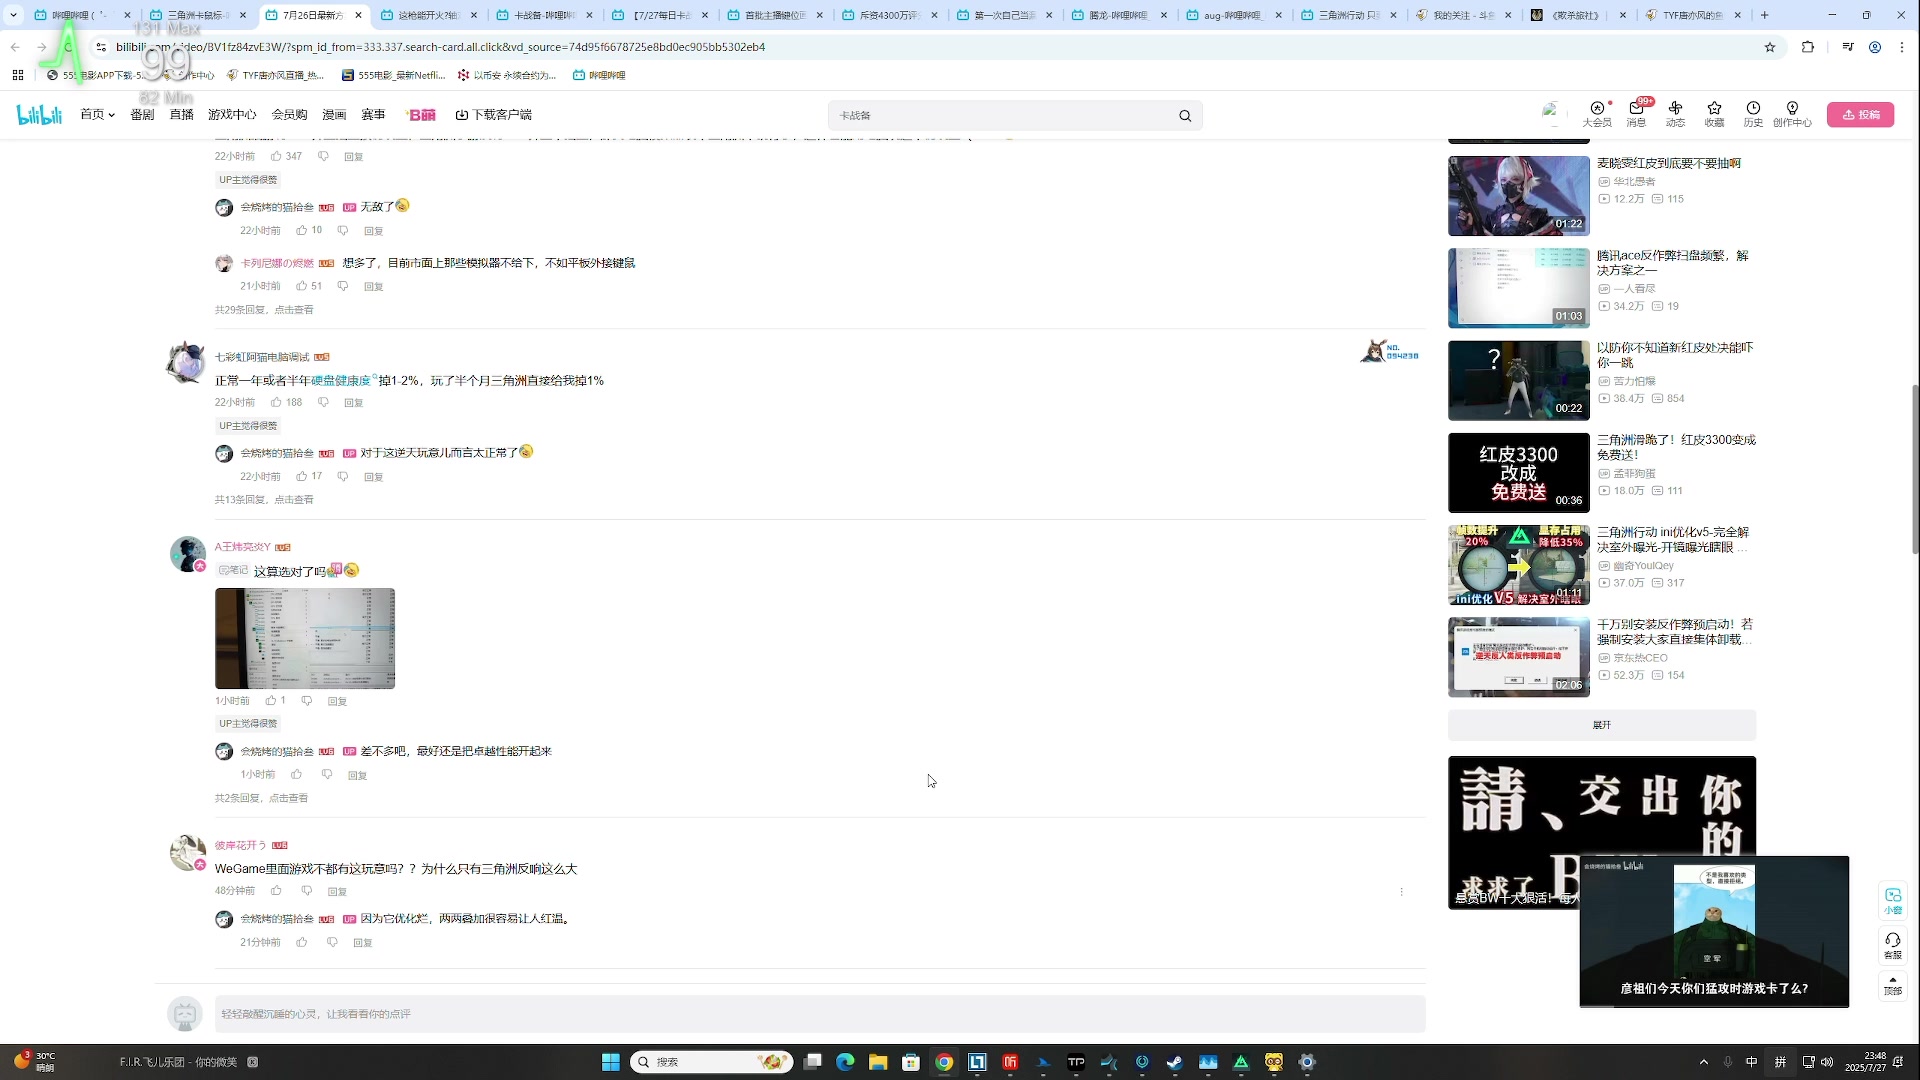Click the 硬盘健康度 keyword link
Image resolution: width=1920 pixels, height=1080 pixels.
tap(341, 381)
